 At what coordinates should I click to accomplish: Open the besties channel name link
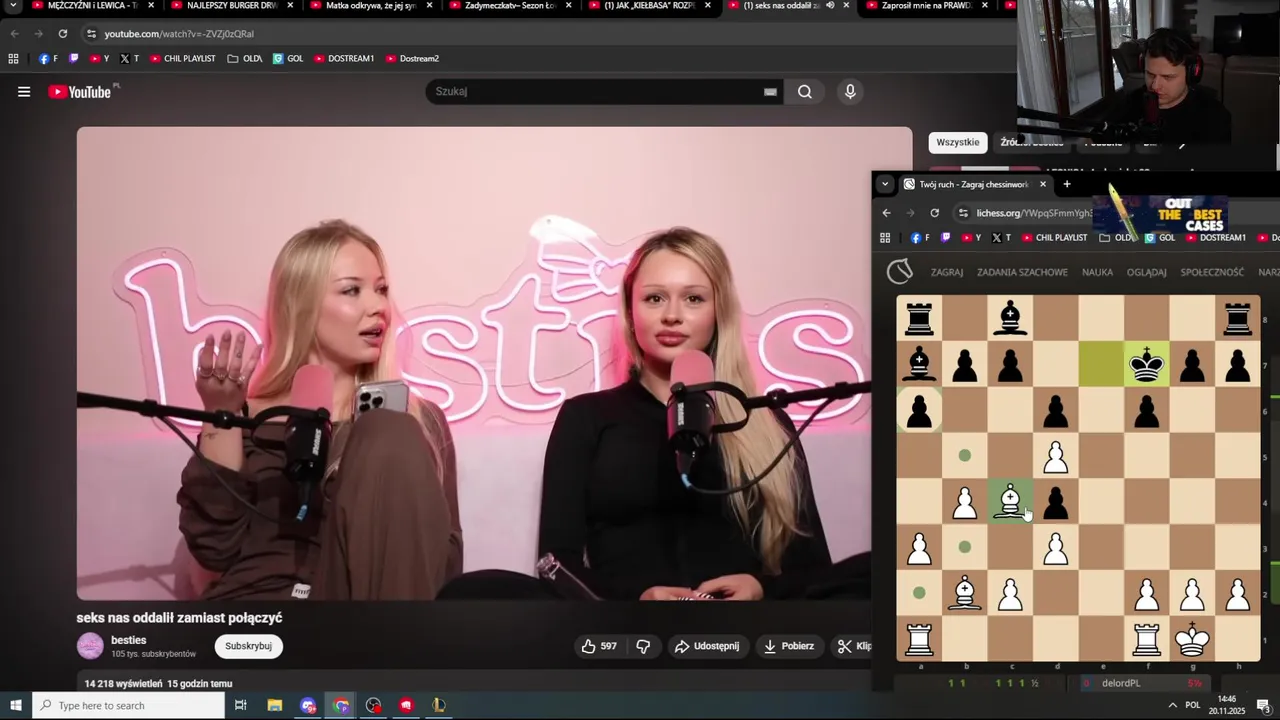[x=129, y=640]
